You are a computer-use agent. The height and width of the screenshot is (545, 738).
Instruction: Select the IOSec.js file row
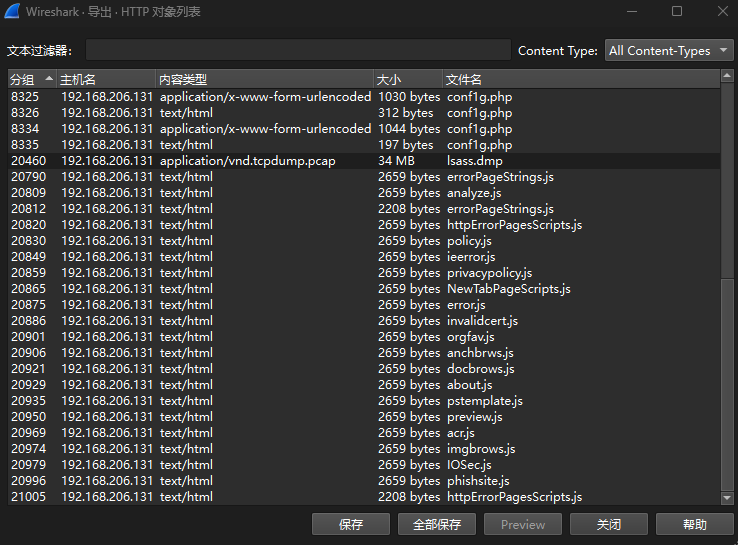click(364, 465)
